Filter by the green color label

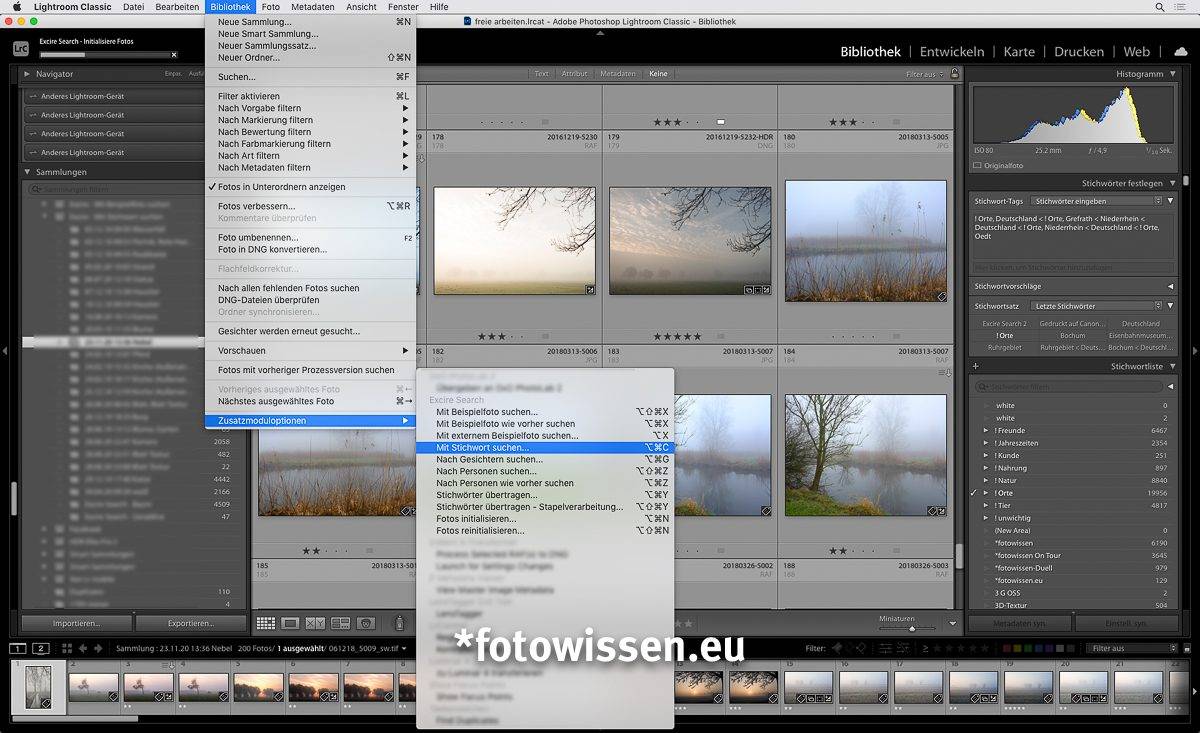1030,648
